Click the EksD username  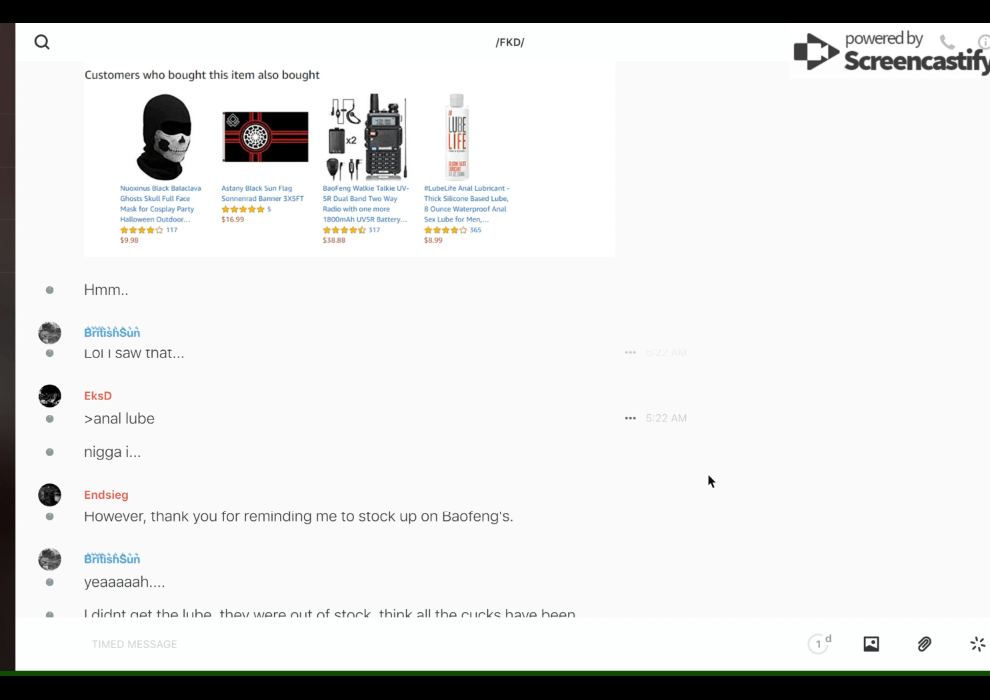pos(98,396)
